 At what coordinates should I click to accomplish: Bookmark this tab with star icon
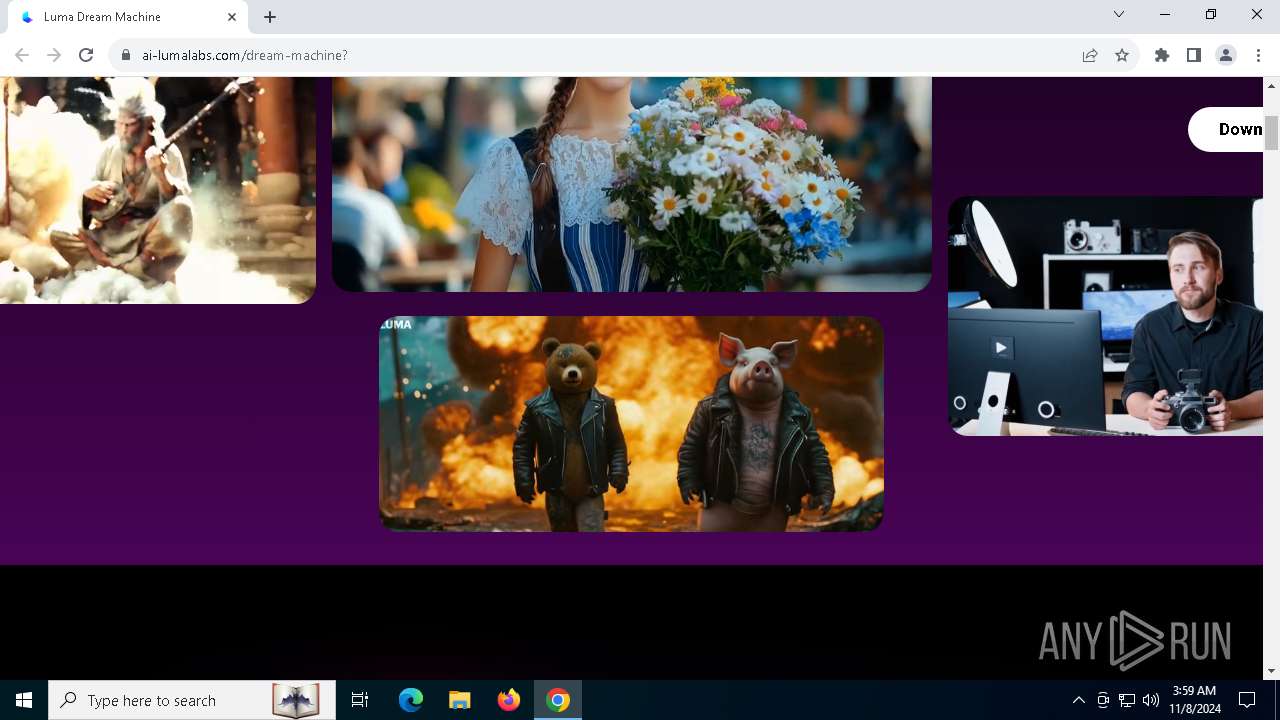(1122, 55)
